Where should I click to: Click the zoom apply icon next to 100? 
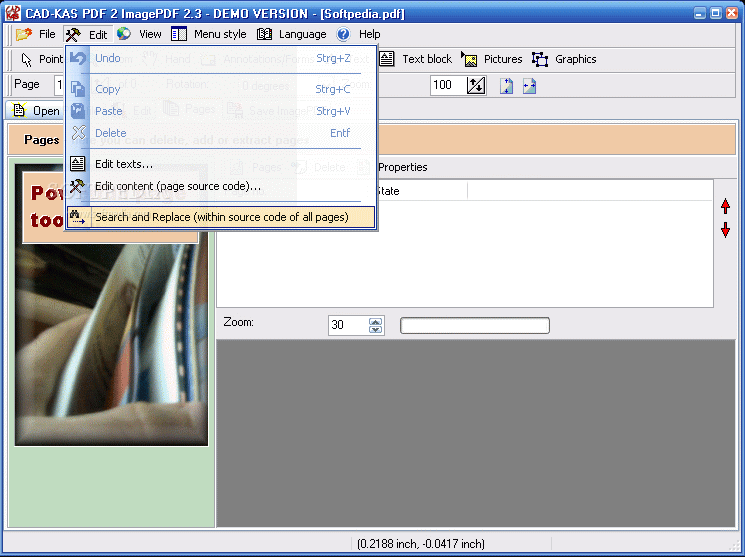[476, 86]
